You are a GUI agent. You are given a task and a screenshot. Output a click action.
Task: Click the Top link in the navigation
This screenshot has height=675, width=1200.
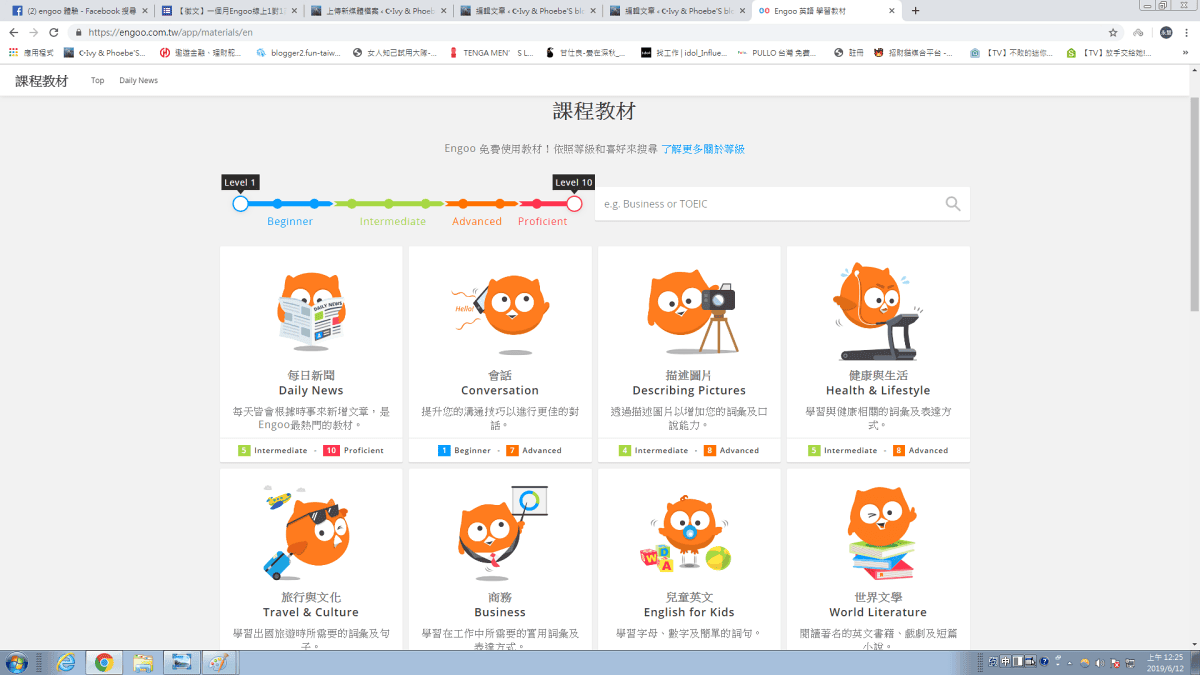pos(97,80)
